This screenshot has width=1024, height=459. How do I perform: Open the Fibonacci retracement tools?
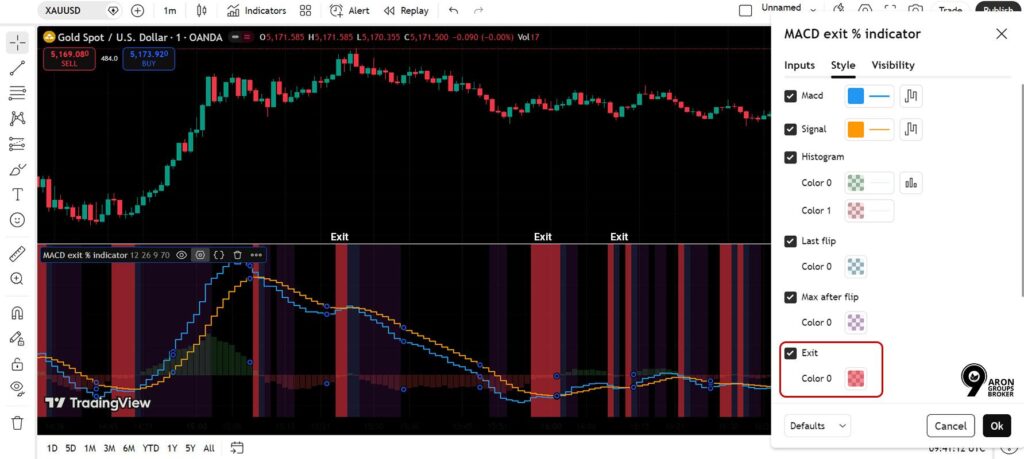point(18,93)
